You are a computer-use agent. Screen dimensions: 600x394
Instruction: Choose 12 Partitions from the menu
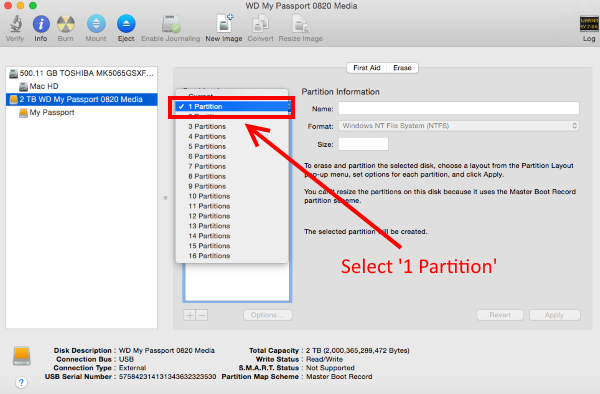[232, 216]
